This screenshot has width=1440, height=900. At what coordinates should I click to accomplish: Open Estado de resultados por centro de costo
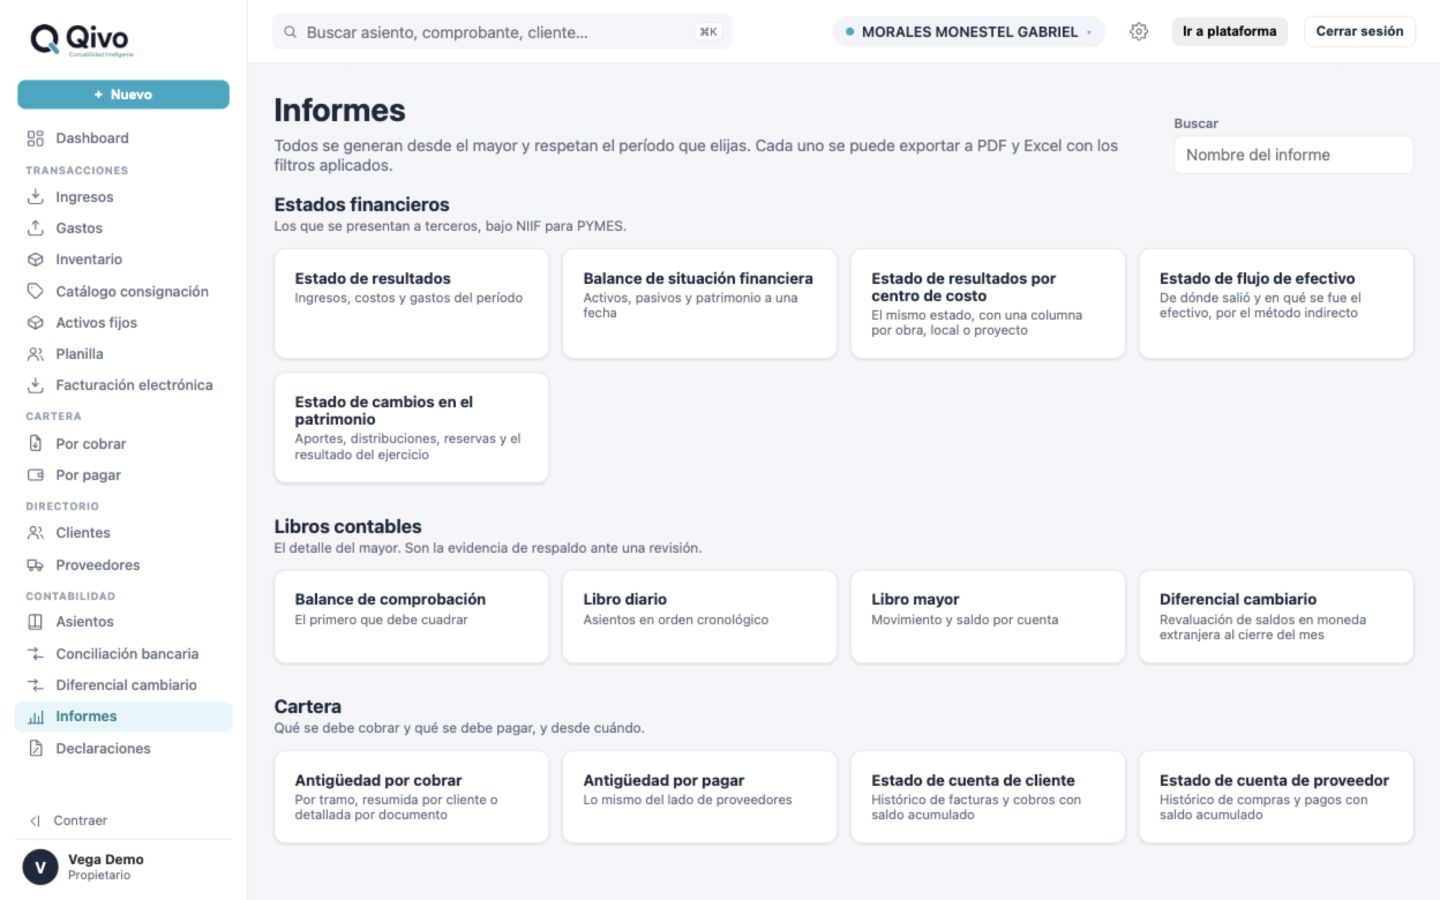coord(988,304)
